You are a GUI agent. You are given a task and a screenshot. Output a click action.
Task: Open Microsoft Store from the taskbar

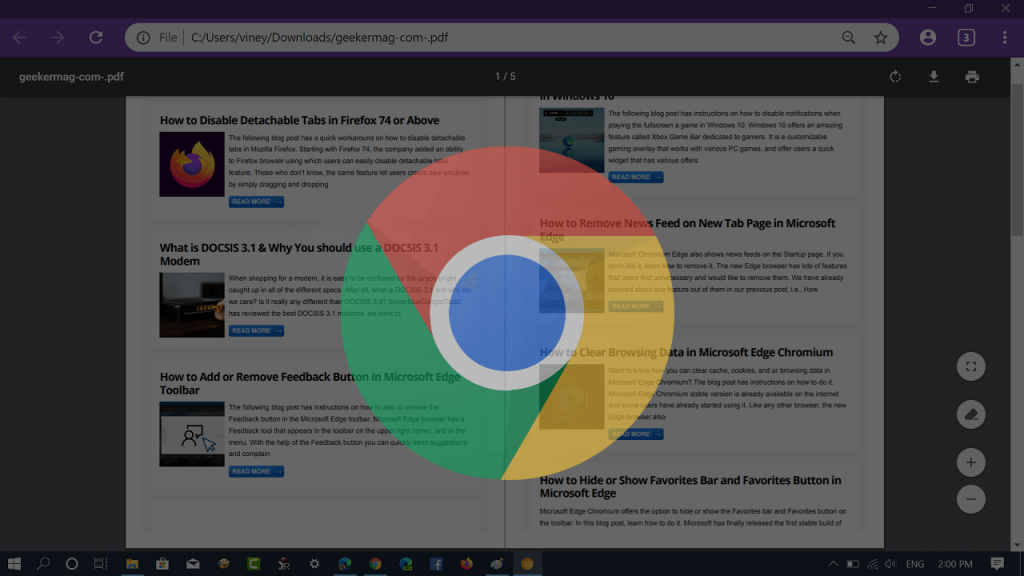click(x=162, y=564)
